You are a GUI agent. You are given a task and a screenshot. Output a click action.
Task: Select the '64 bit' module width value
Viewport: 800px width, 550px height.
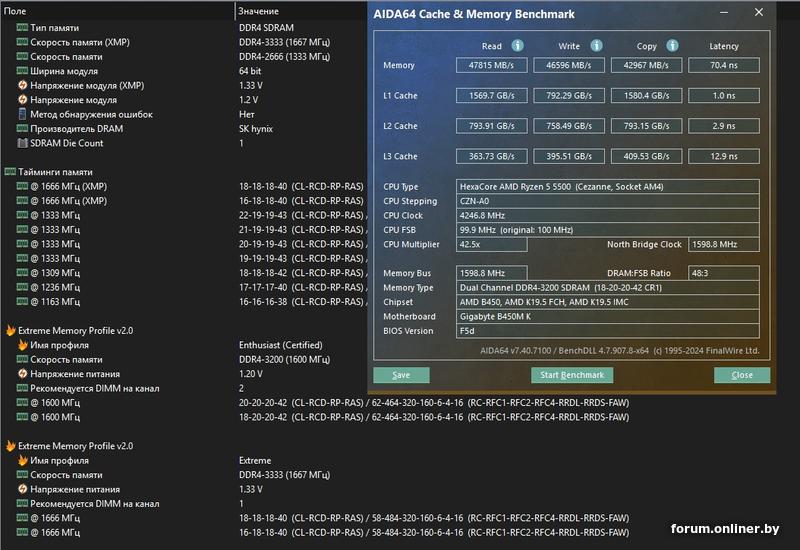click(x=249, y=71)
